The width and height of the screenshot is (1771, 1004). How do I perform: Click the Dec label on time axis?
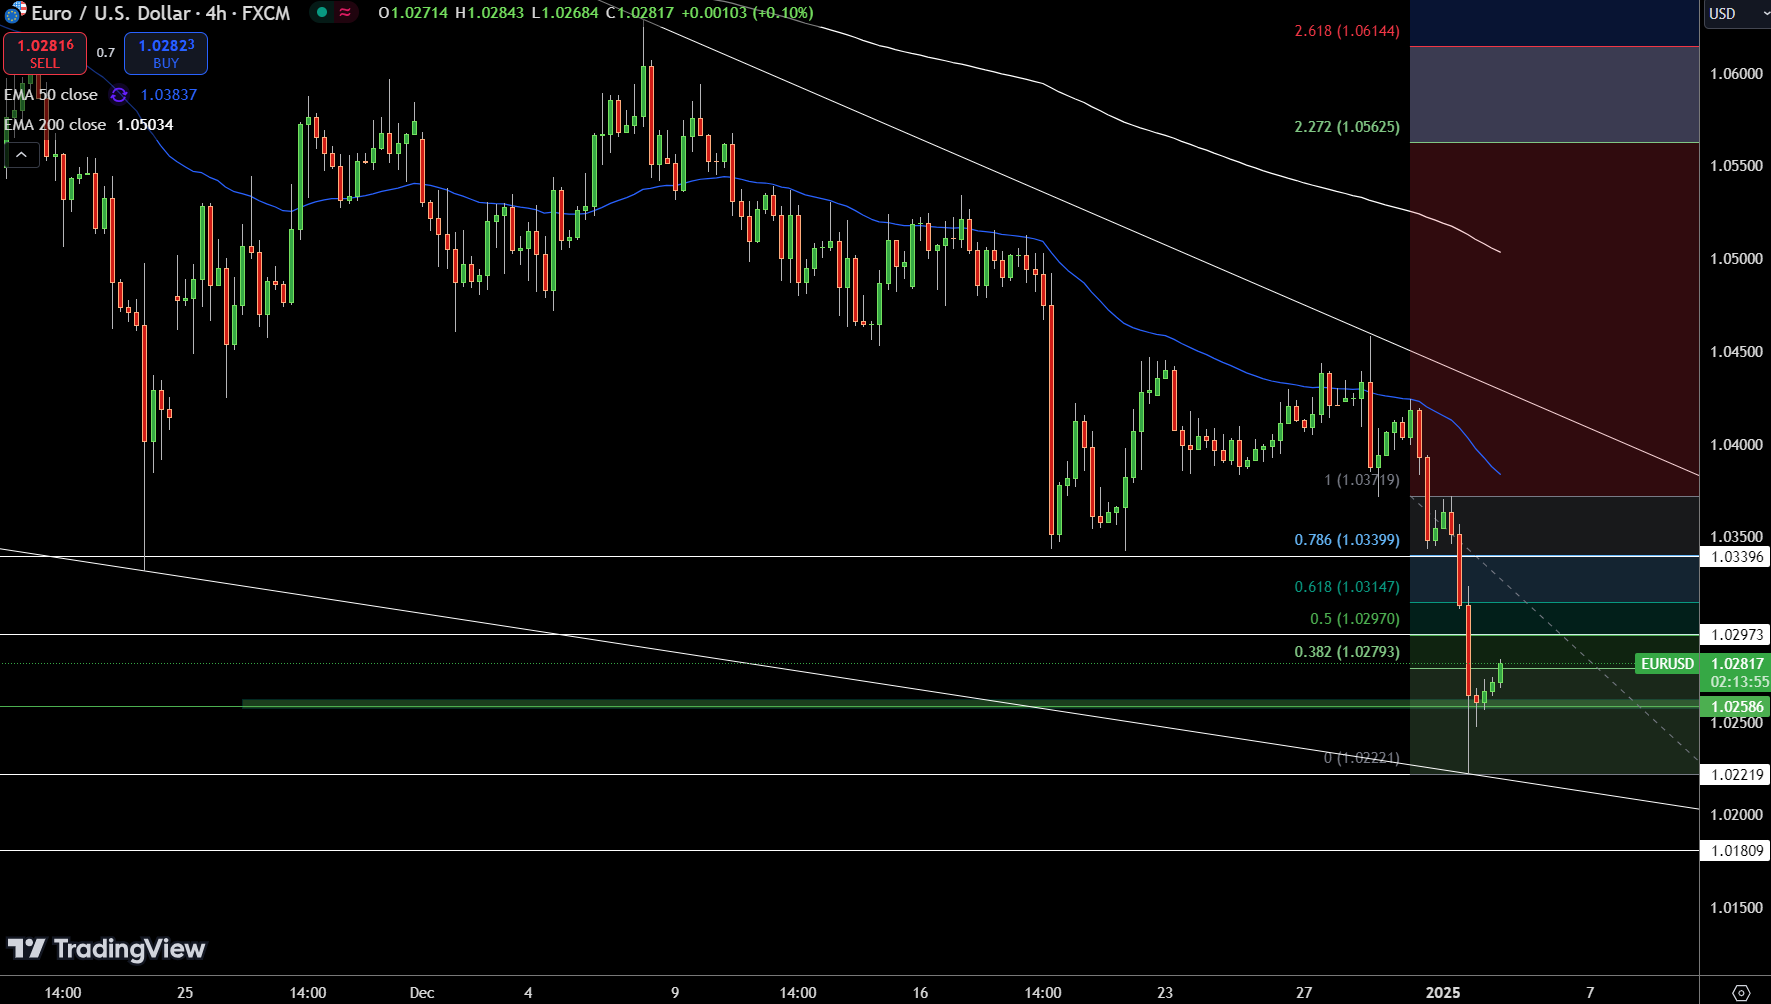click(422, 993)
